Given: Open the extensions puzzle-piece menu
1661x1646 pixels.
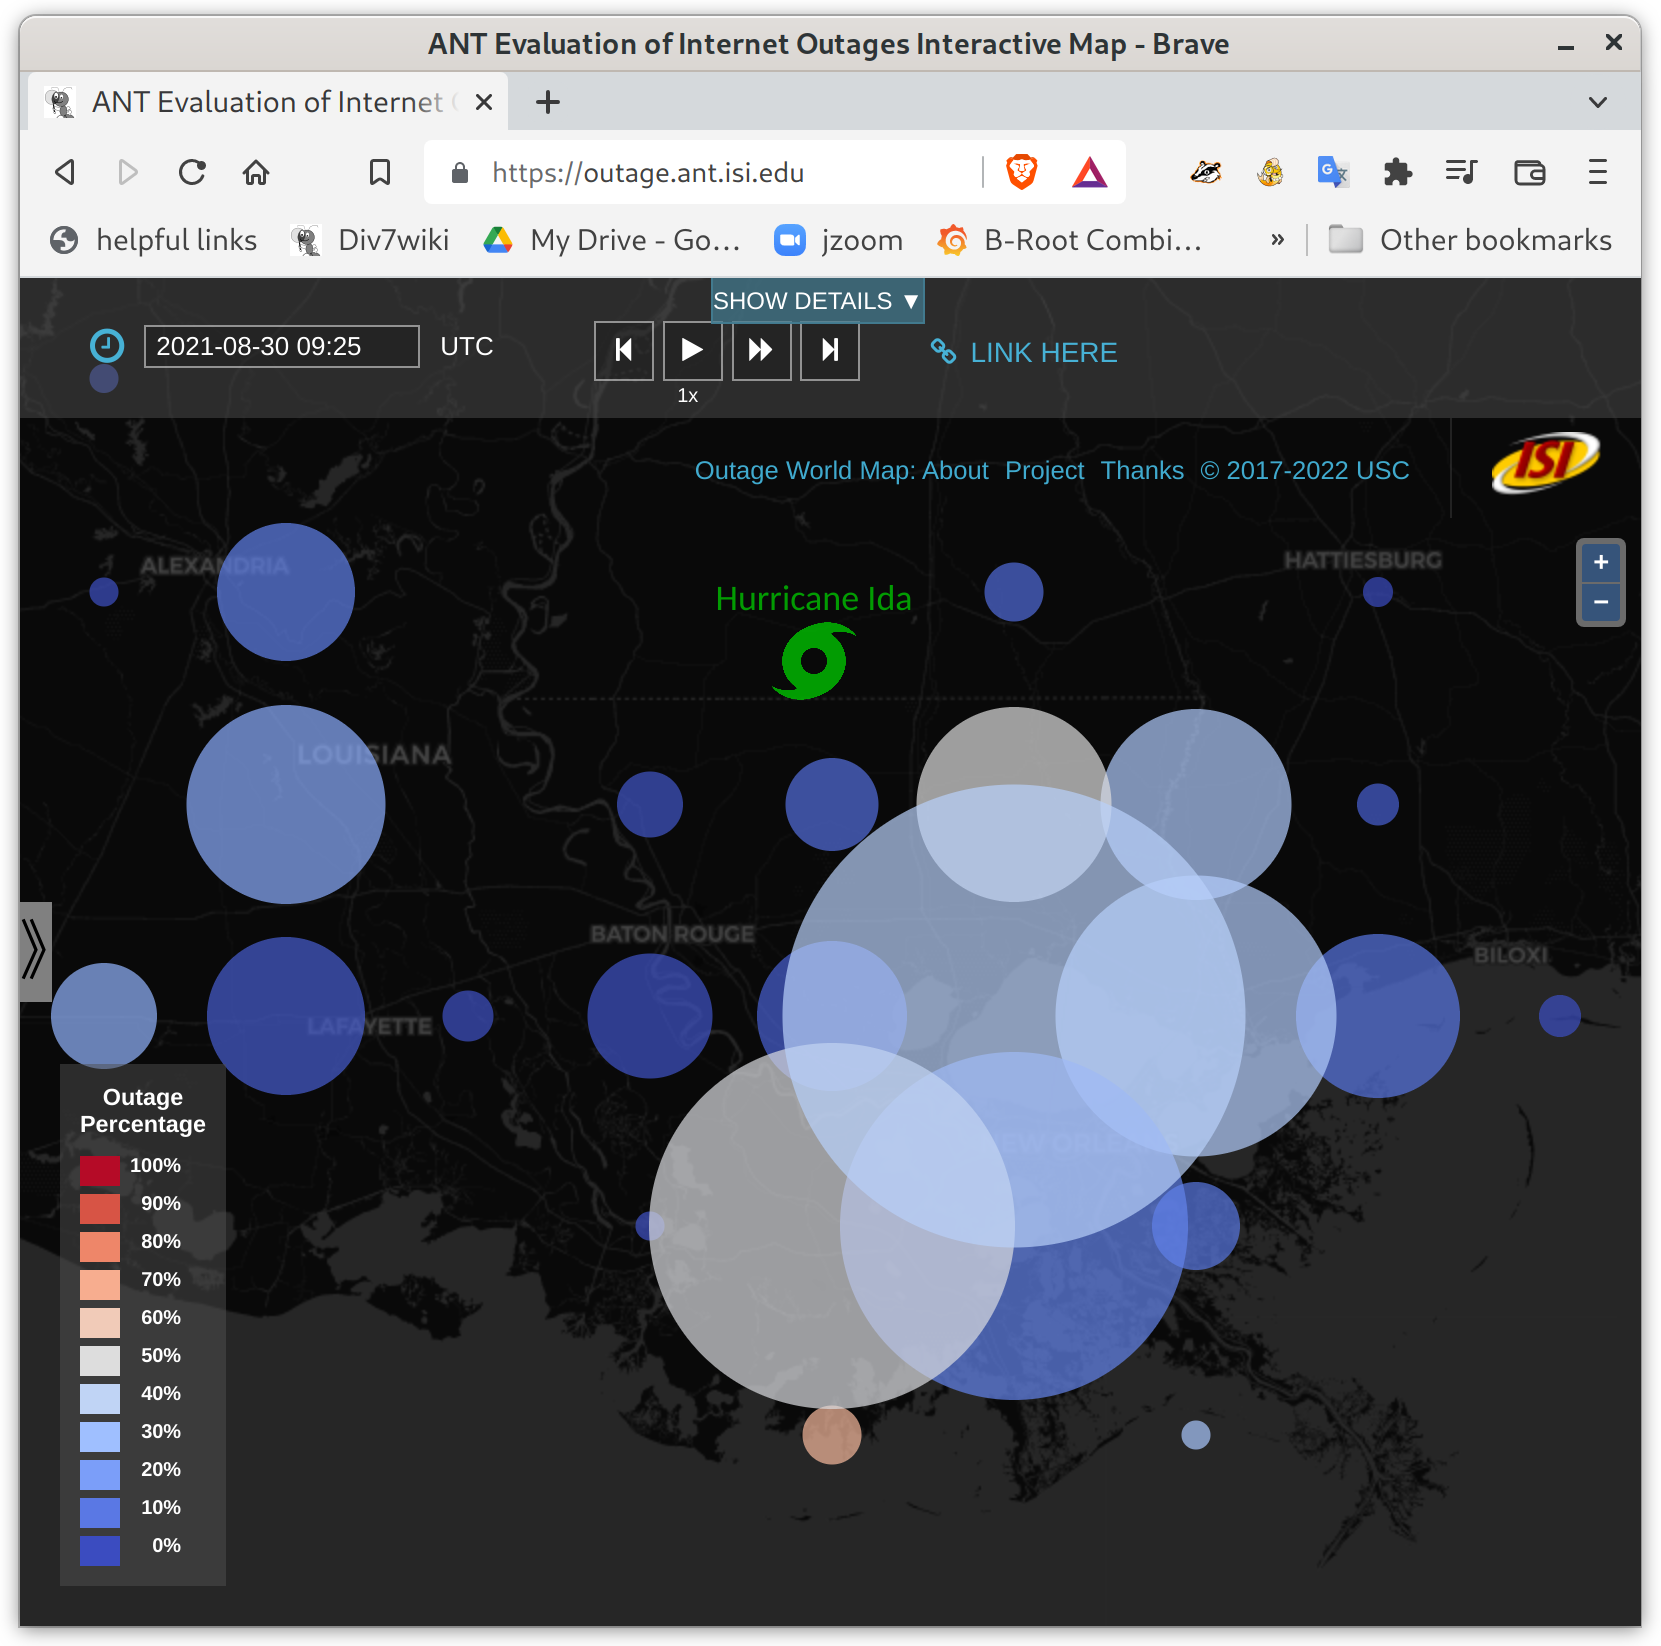Looking at the screenshot, I should pos(1397,173).
